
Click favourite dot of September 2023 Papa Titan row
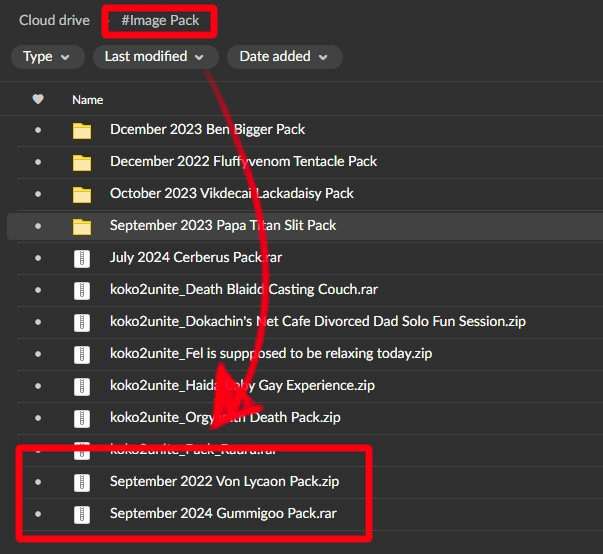[x=38, y=226]
